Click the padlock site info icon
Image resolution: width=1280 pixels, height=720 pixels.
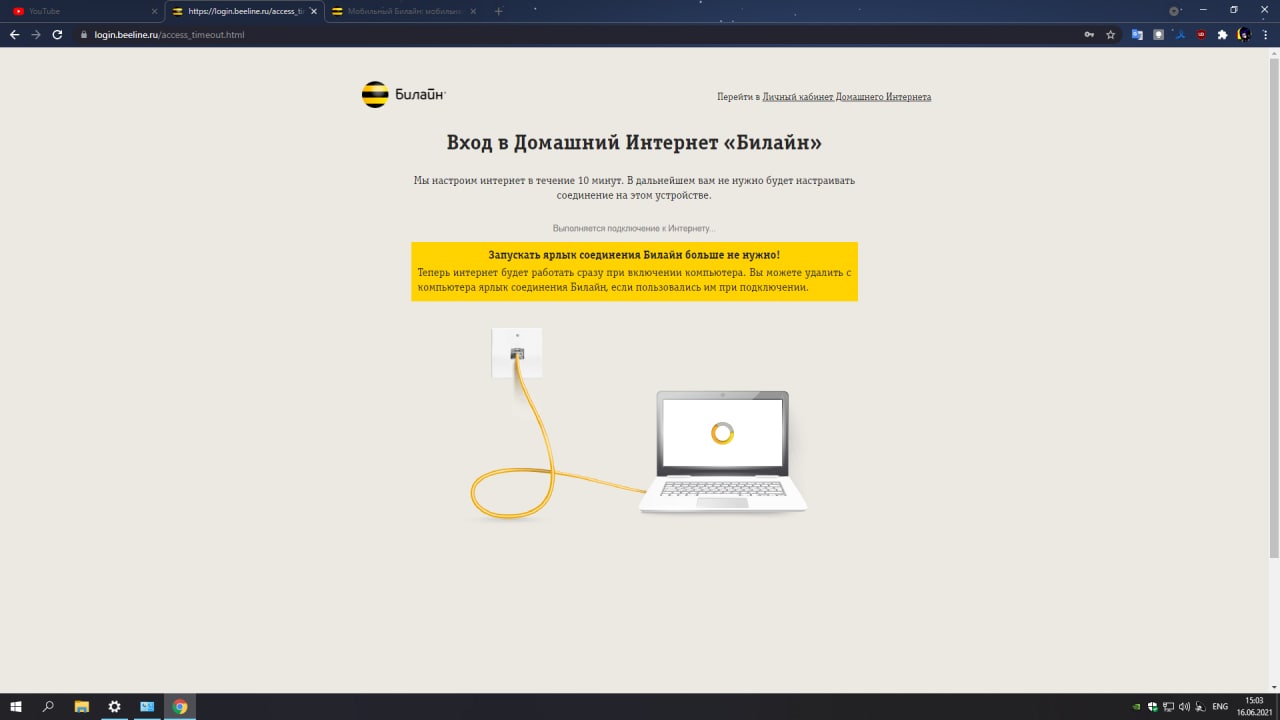point(85,35)
